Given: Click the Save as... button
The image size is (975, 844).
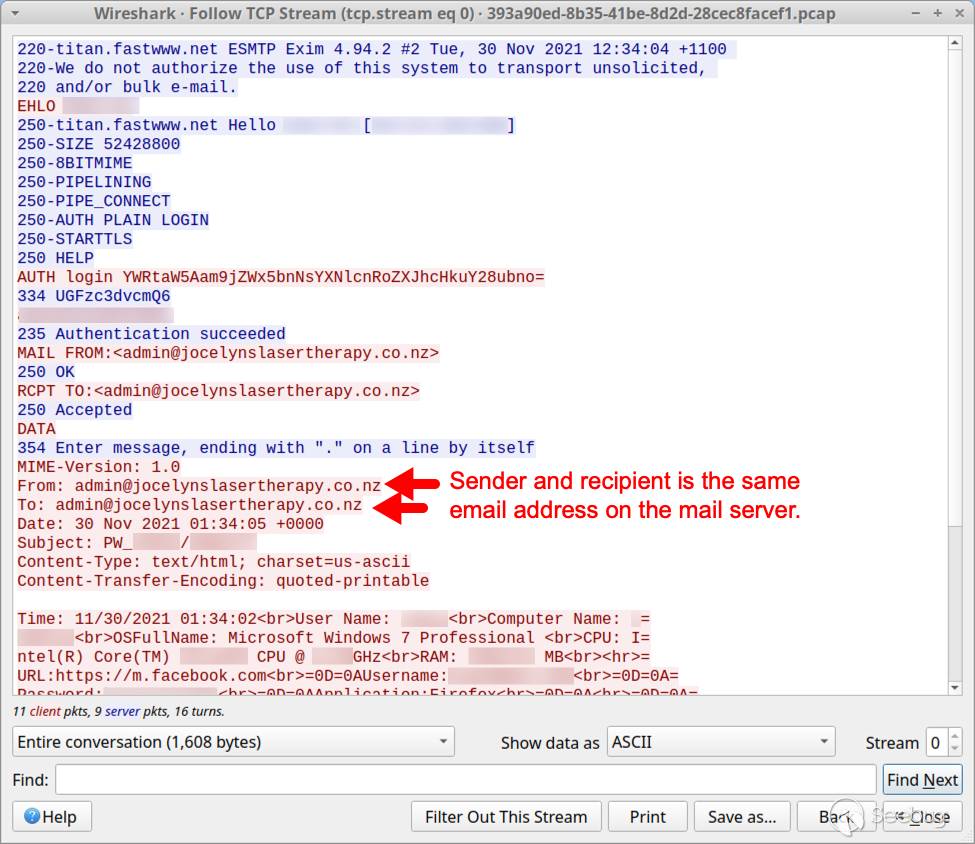Looking at the screenshot, I should pos(742,817).
